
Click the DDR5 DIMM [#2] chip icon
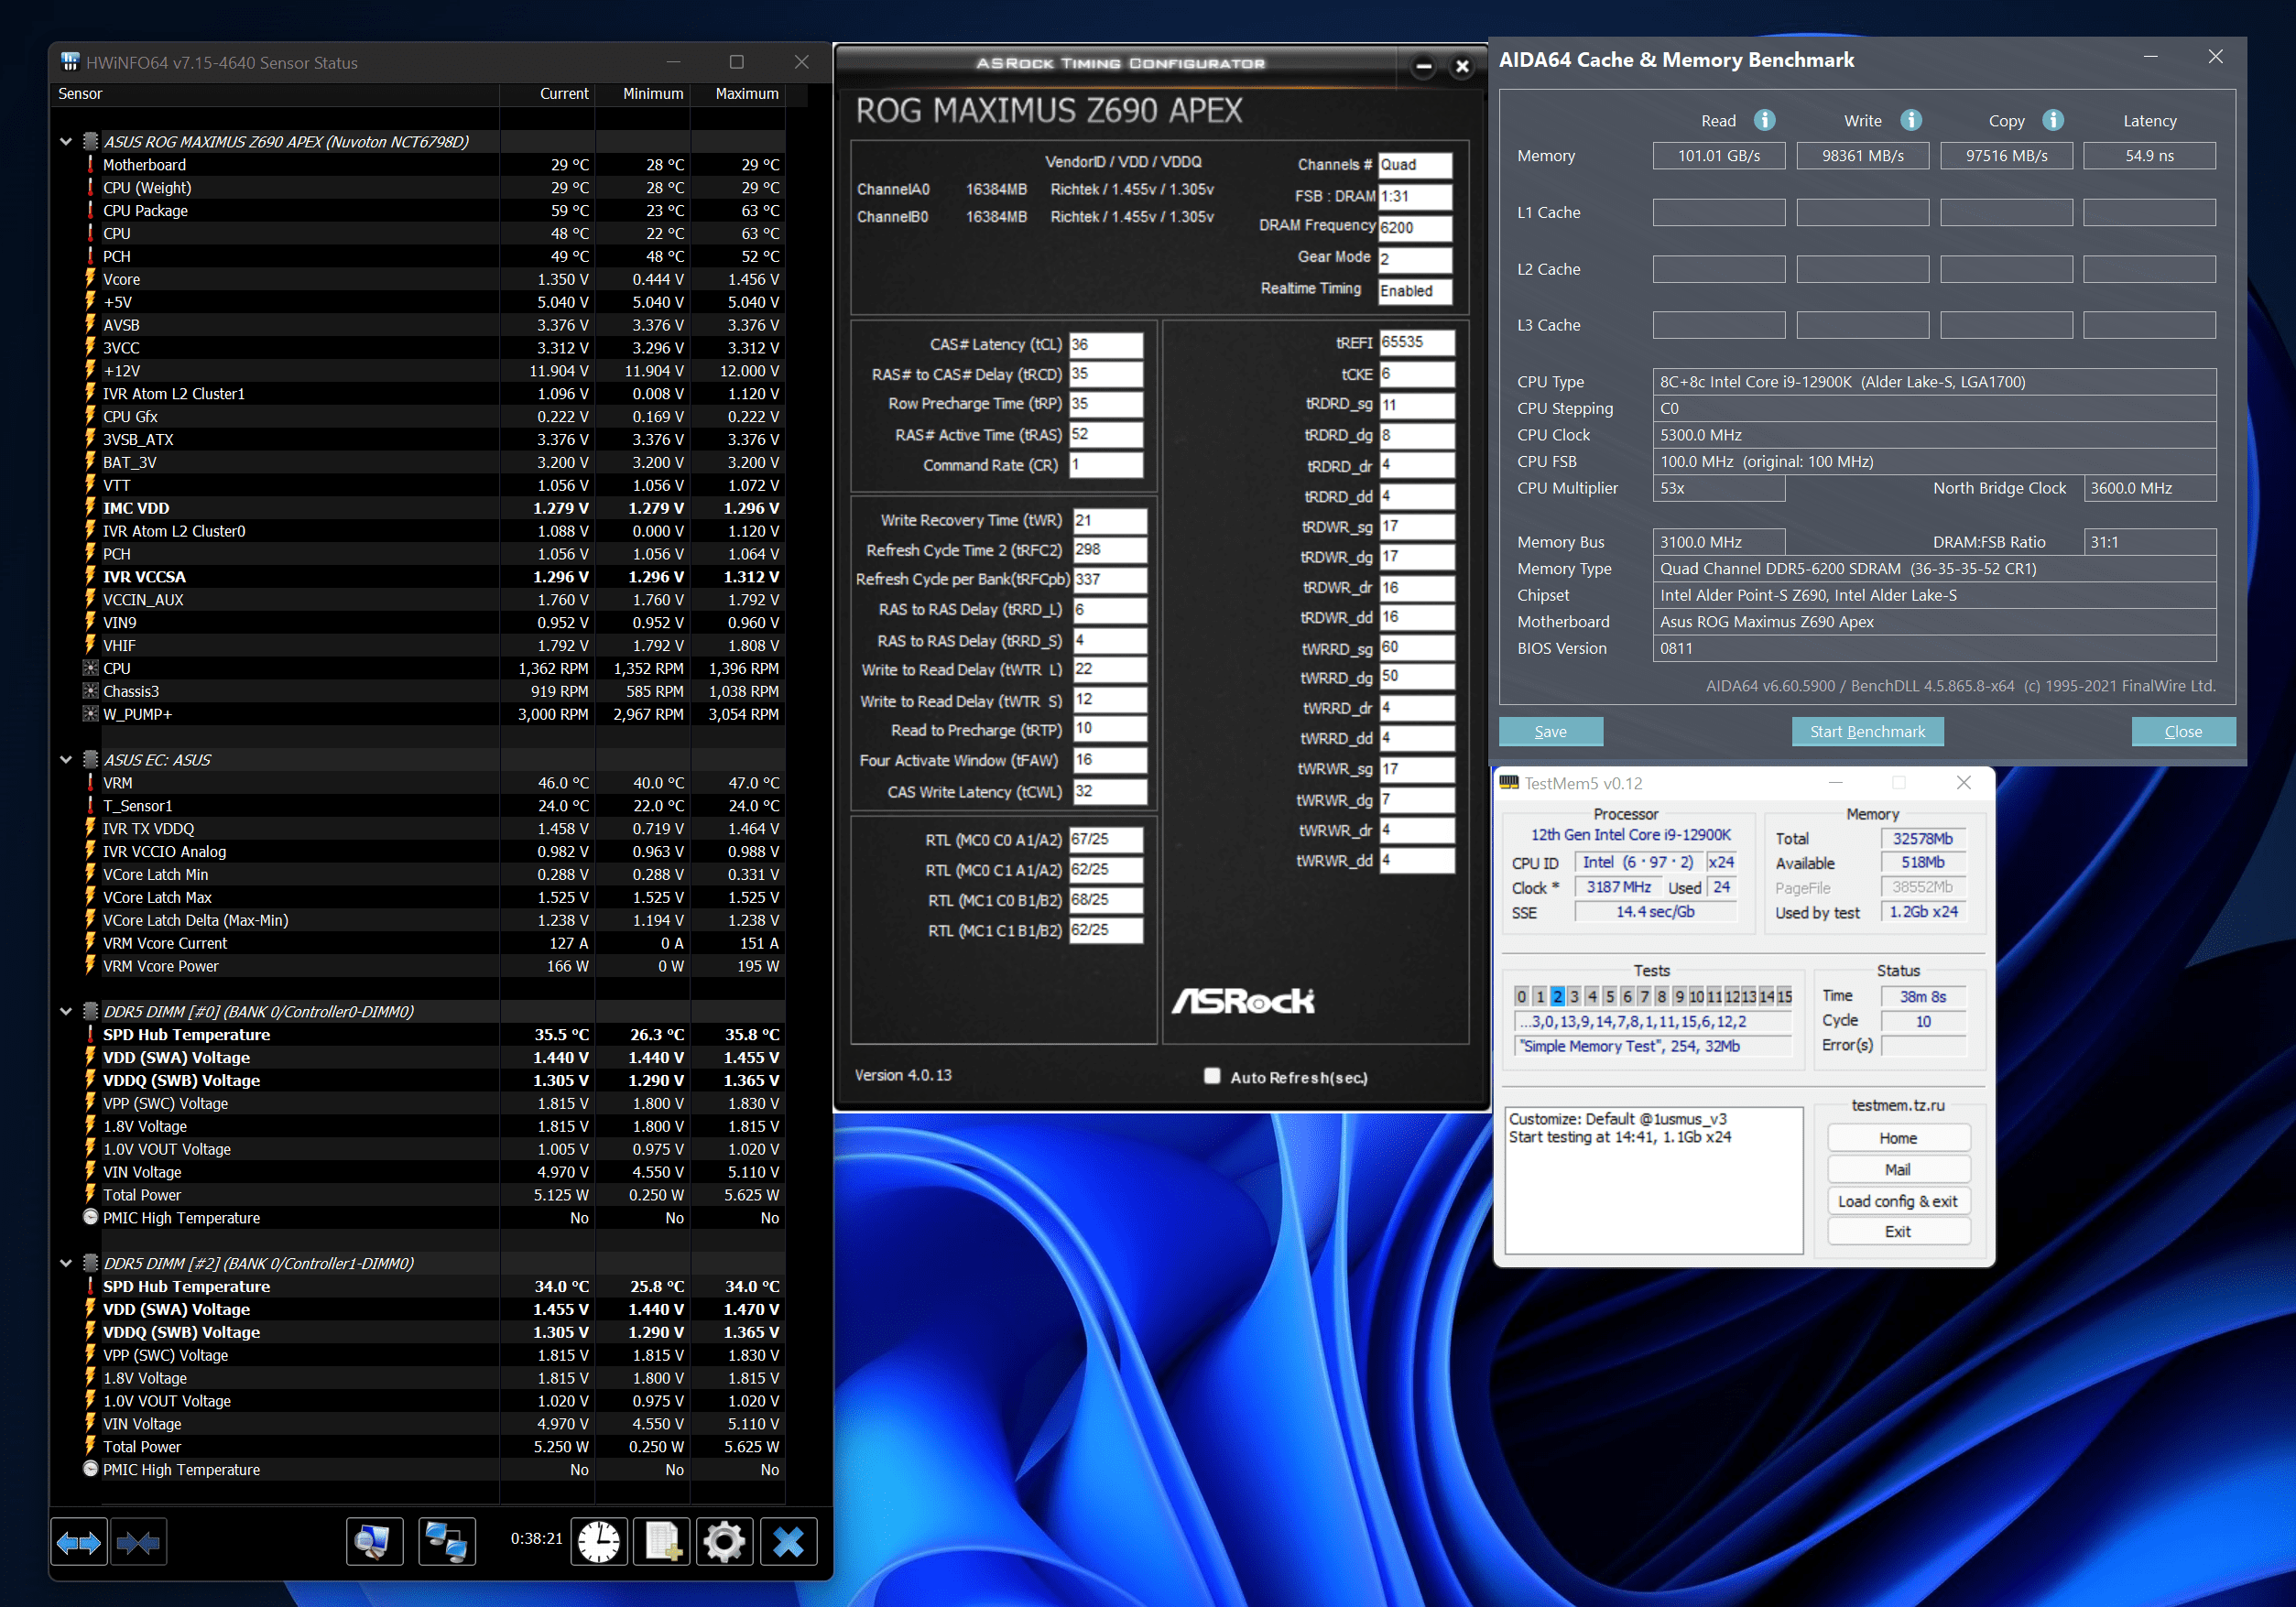90,1263
